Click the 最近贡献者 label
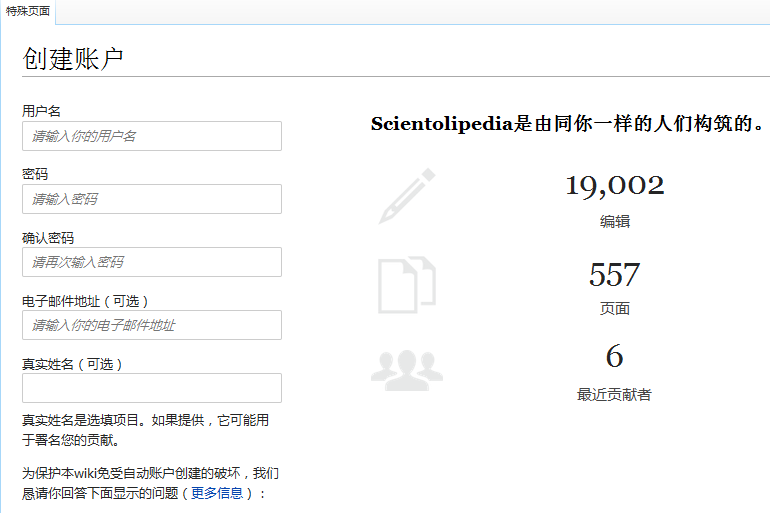770x513 pixels. coord(614,395)
